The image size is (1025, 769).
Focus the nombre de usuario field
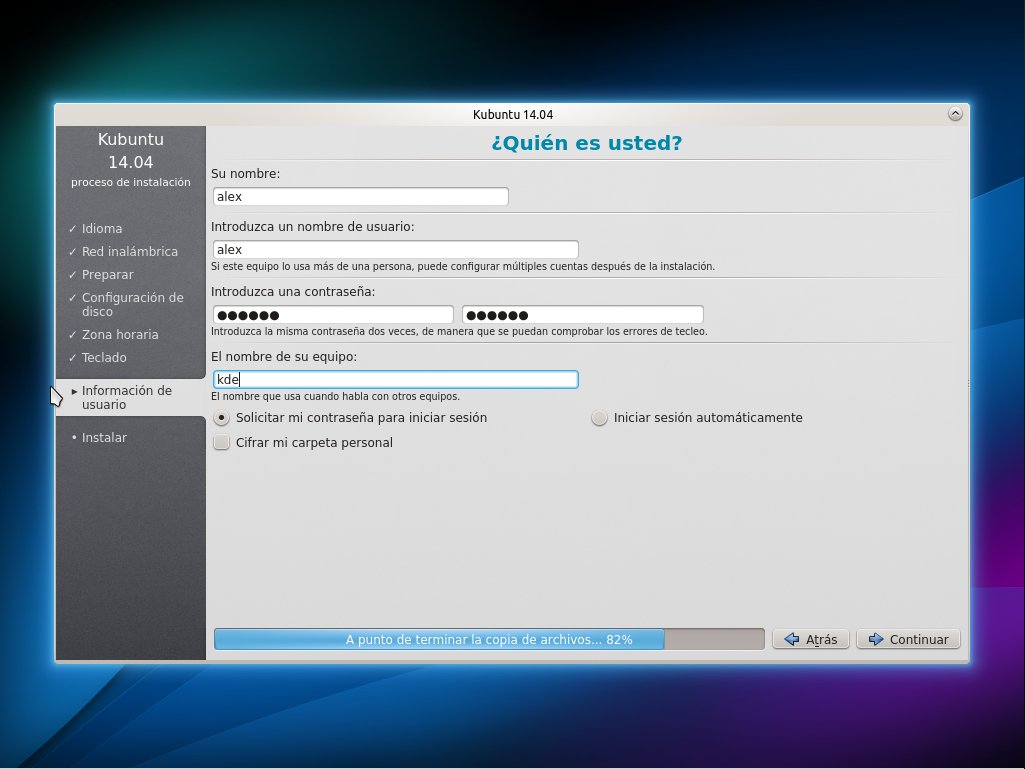tap(395, 249)
